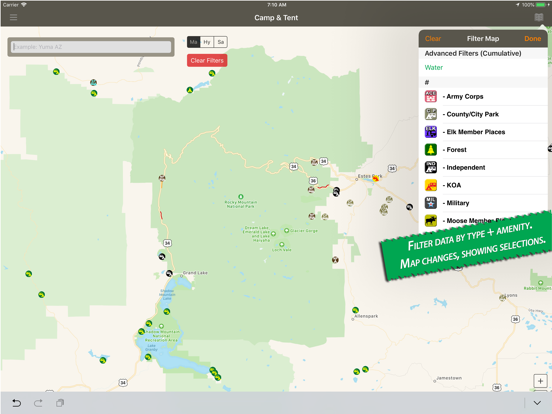The height and width of the screenshot is (414, 552).
Task: Tap the copy icon in bottom toolbar
Action: (60, 403)
